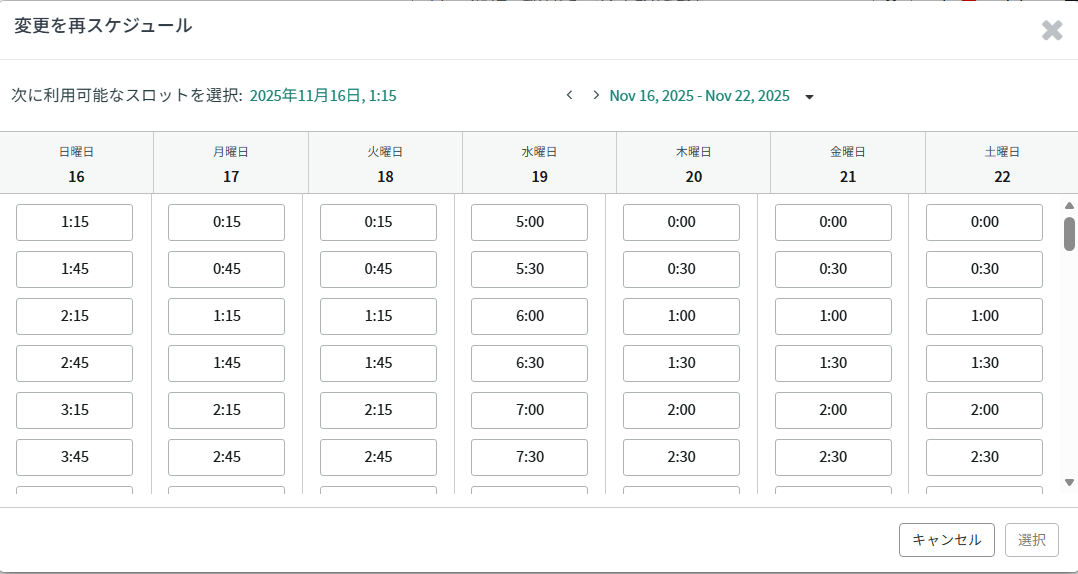The width and height of the screenshot is (1078, 574).
Task: Pick the 1:30 slot on Friday 21
Action: (x=833, y=363)
